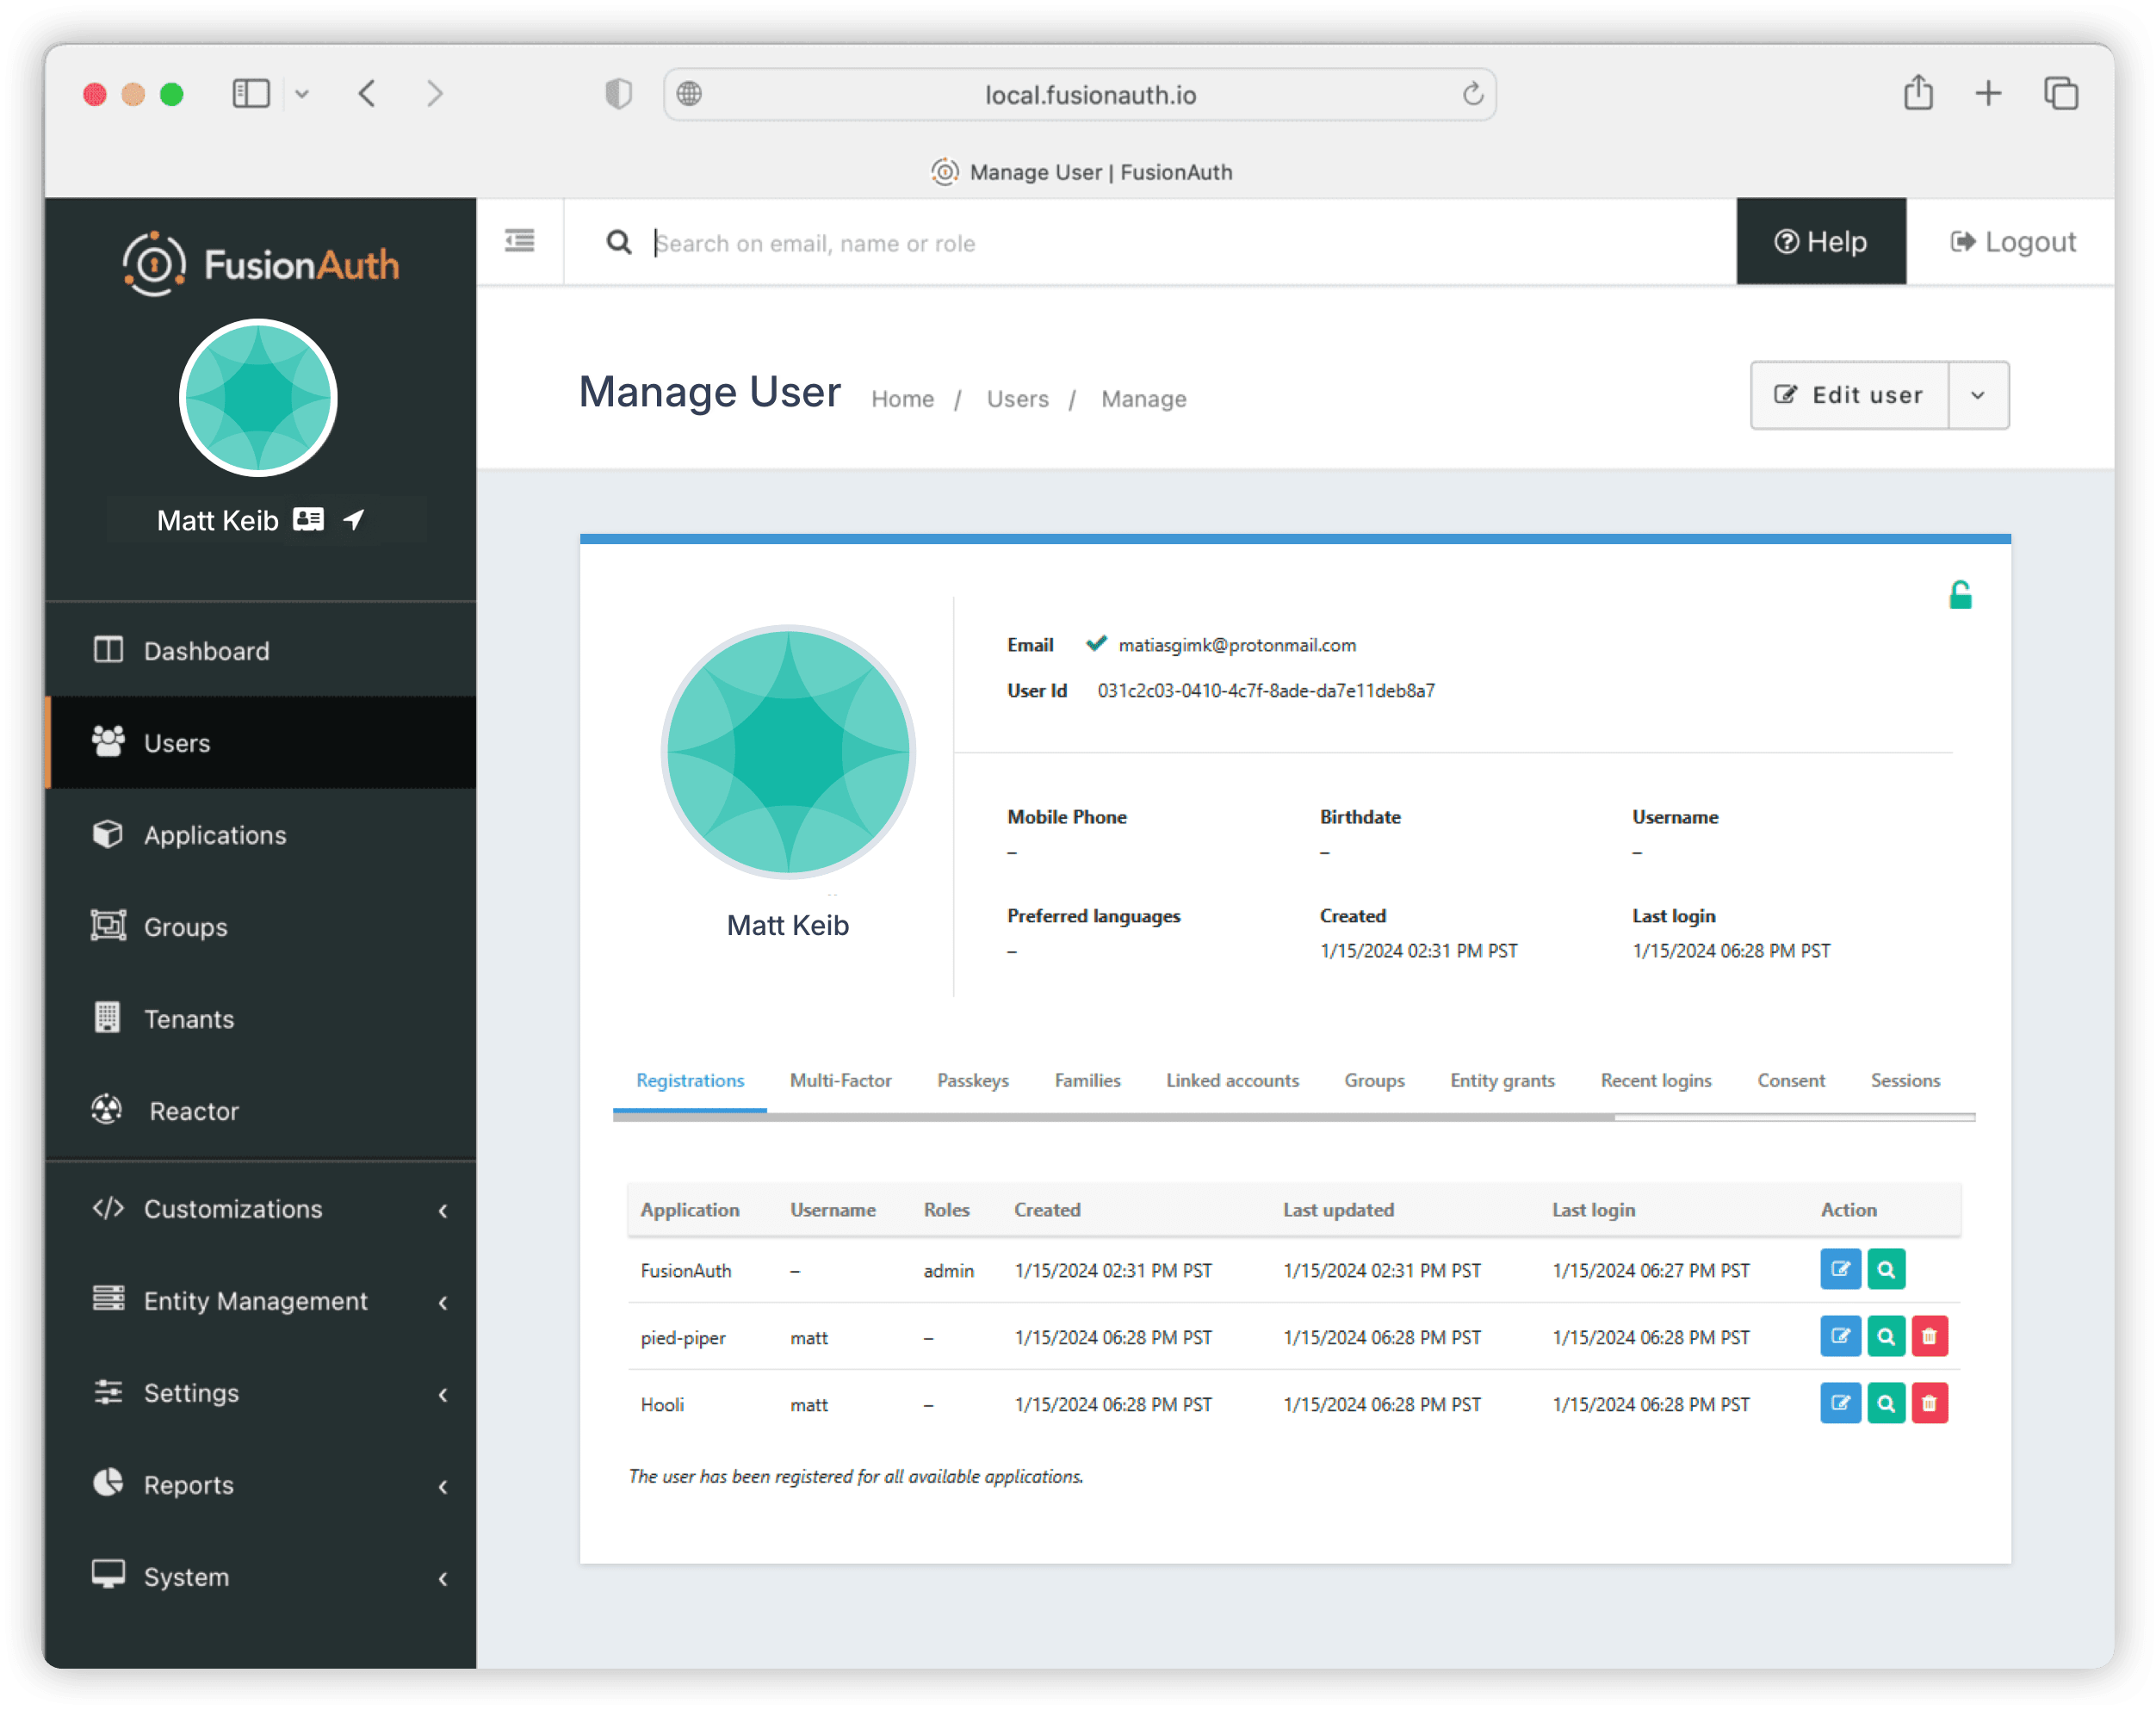The width and height of the screenshot is (2156, 1710).
Task: Open a new Safari tab with plus icon
Action: tap(1989, 93)
